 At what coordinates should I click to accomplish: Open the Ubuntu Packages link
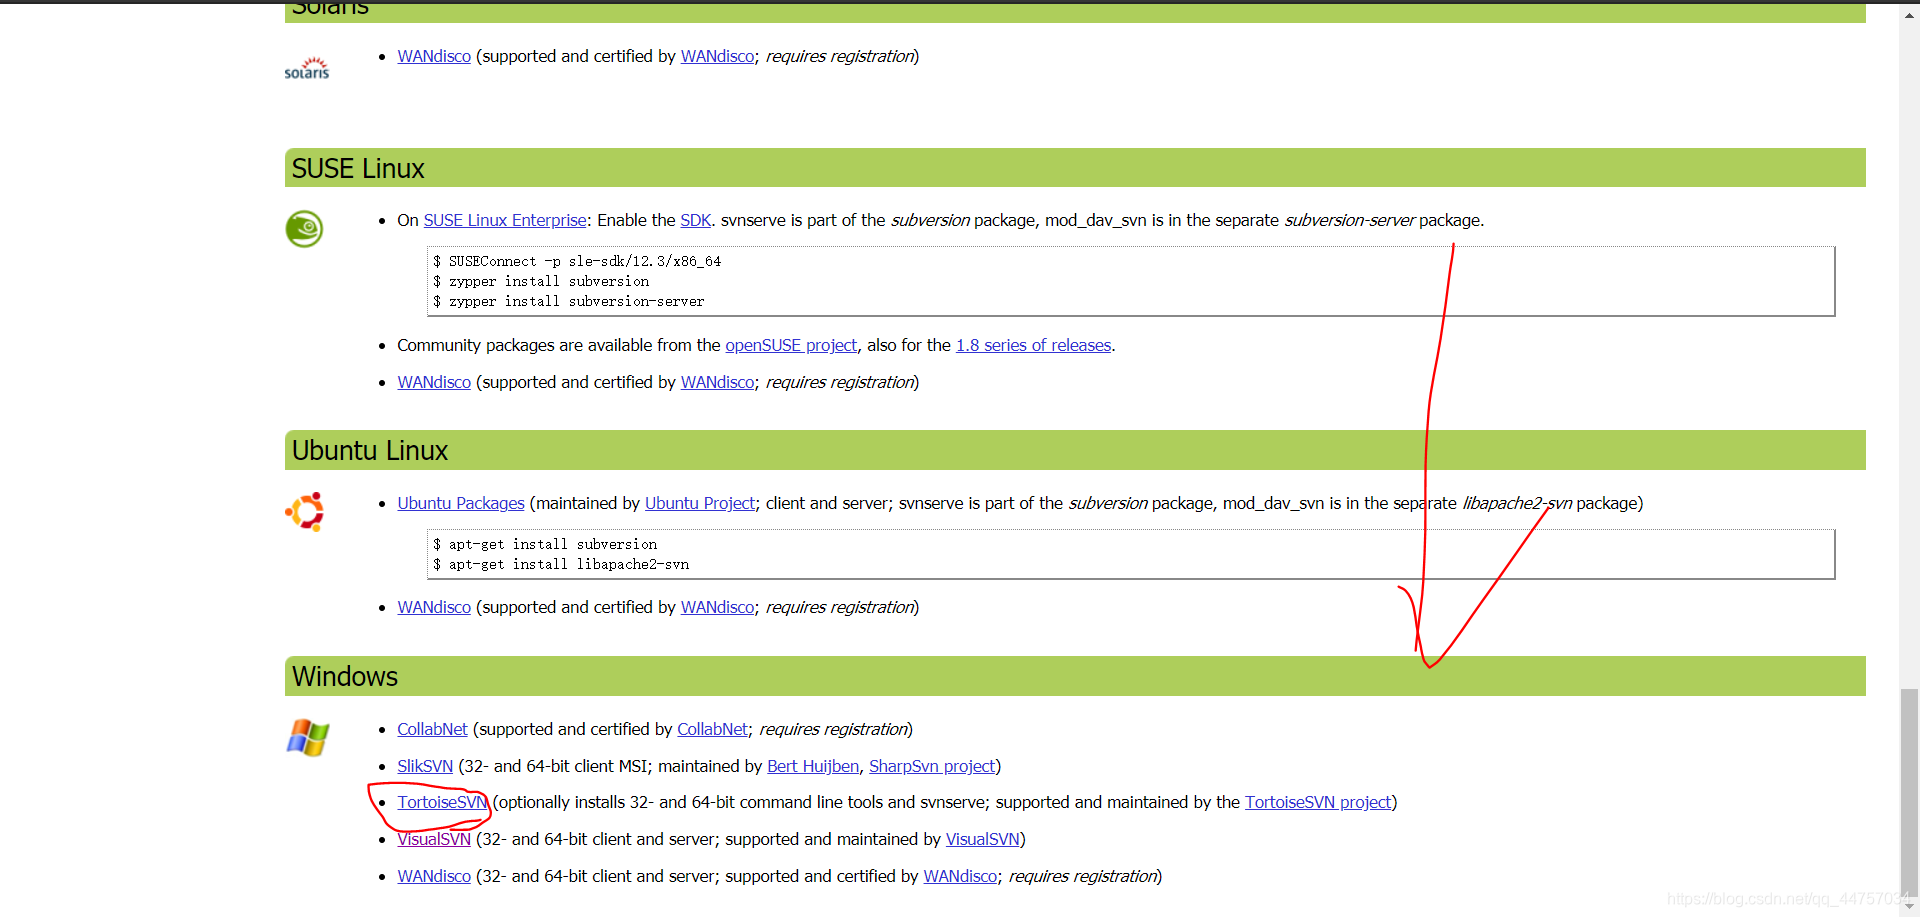(x=461, y=503)
